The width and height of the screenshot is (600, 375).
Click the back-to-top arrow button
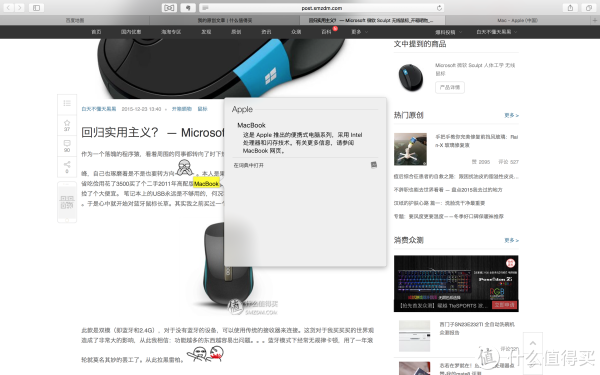point(533,343)
